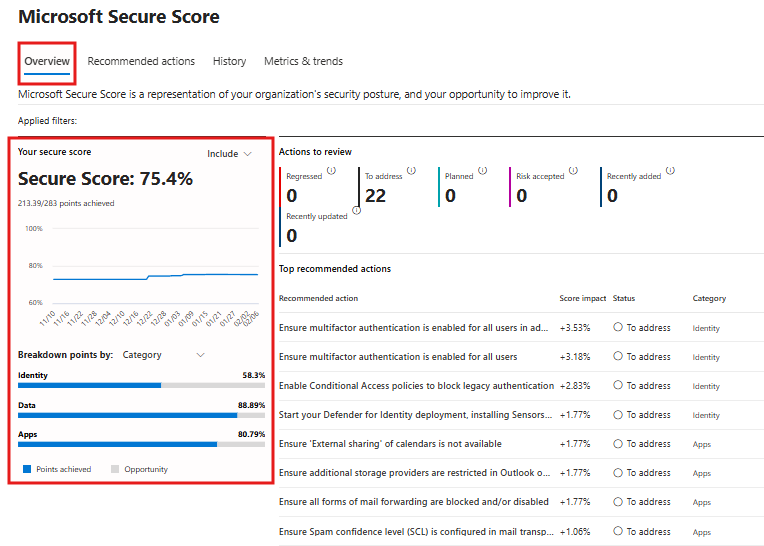Open the block legacy authentication action
Screen dimensions: 764x546
coord(416,386)
